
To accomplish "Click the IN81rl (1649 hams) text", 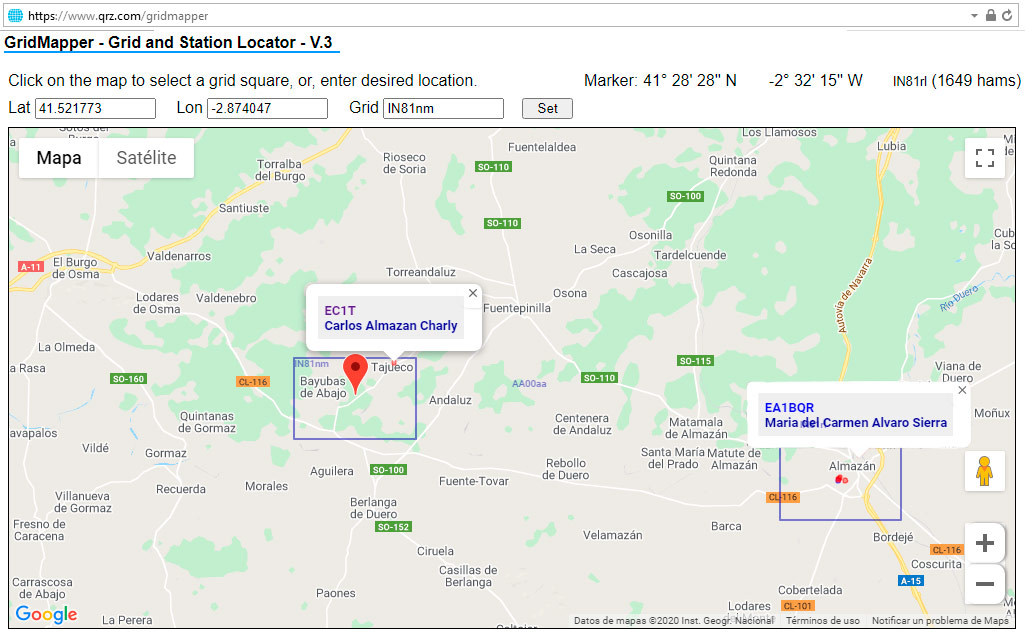I will pyautogui.click(x=956, y=80).
